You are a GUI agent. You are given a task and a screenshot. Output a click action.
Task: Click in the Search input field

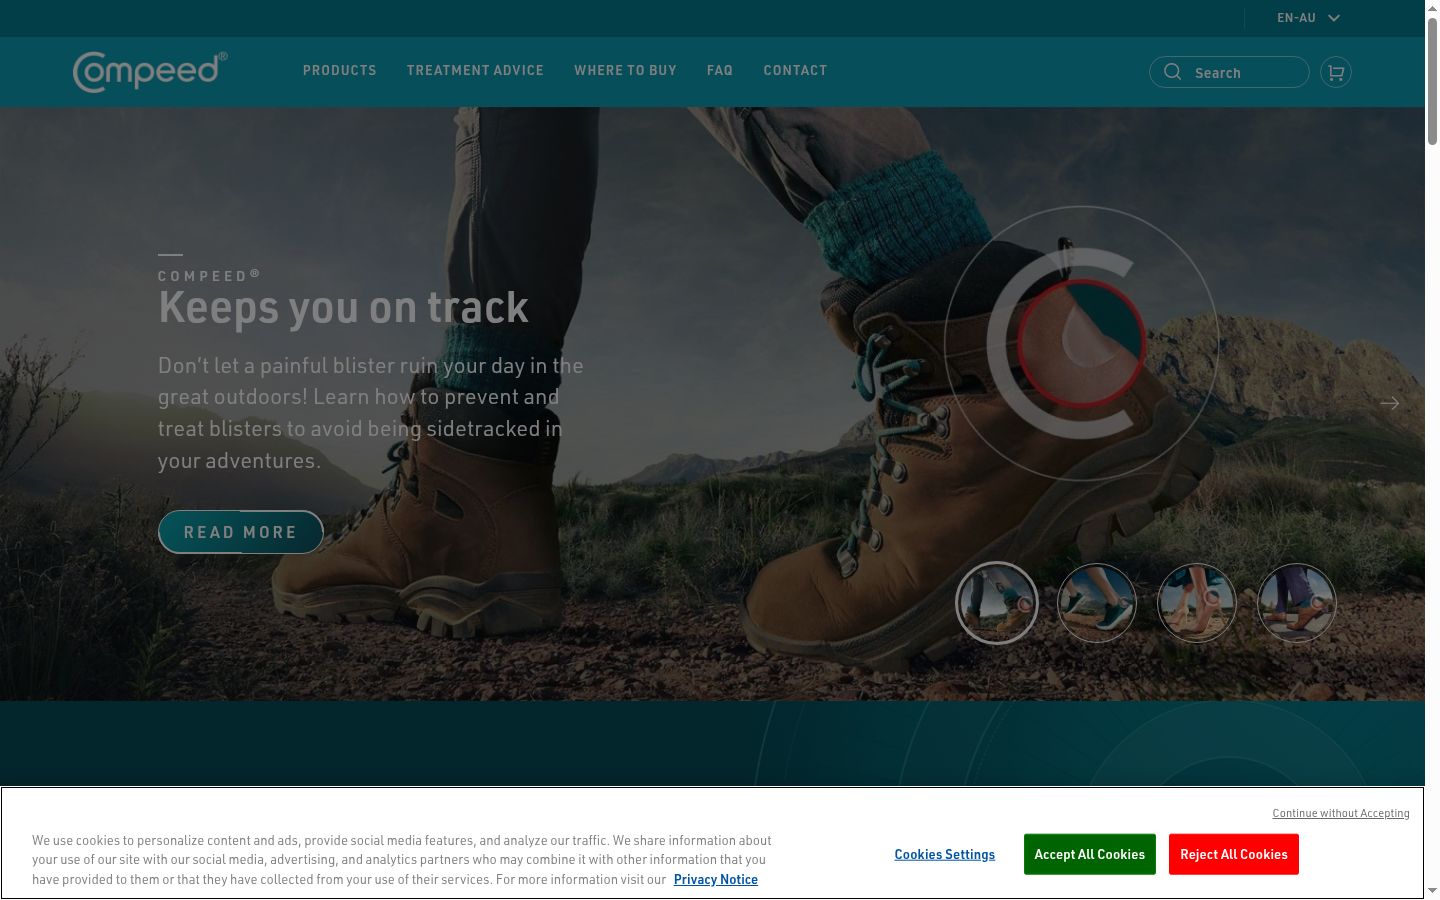(1229, 72)
